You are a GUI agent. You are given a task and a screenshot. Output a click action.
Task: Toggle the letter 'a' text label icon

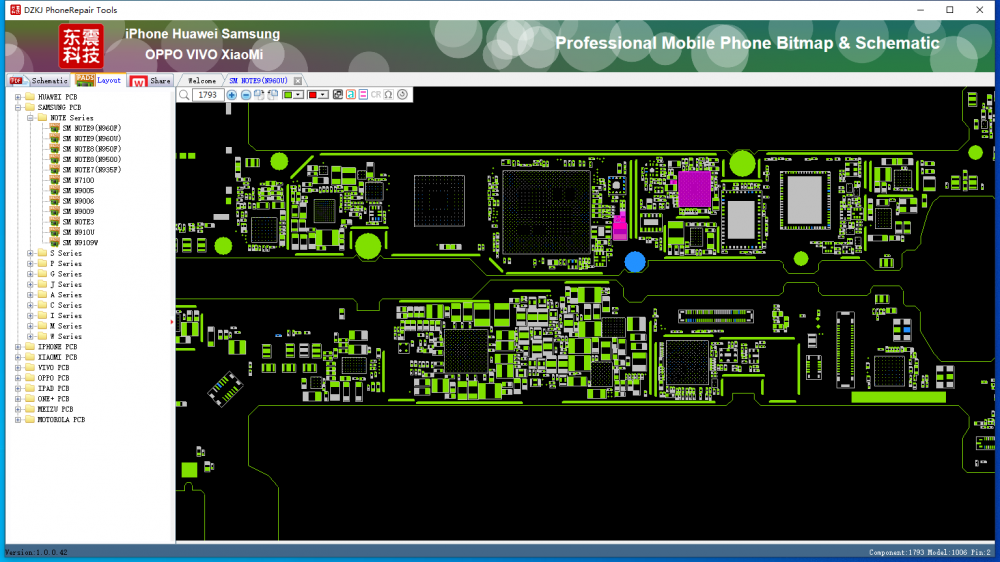pyautogui.click(x=351, y=95)
